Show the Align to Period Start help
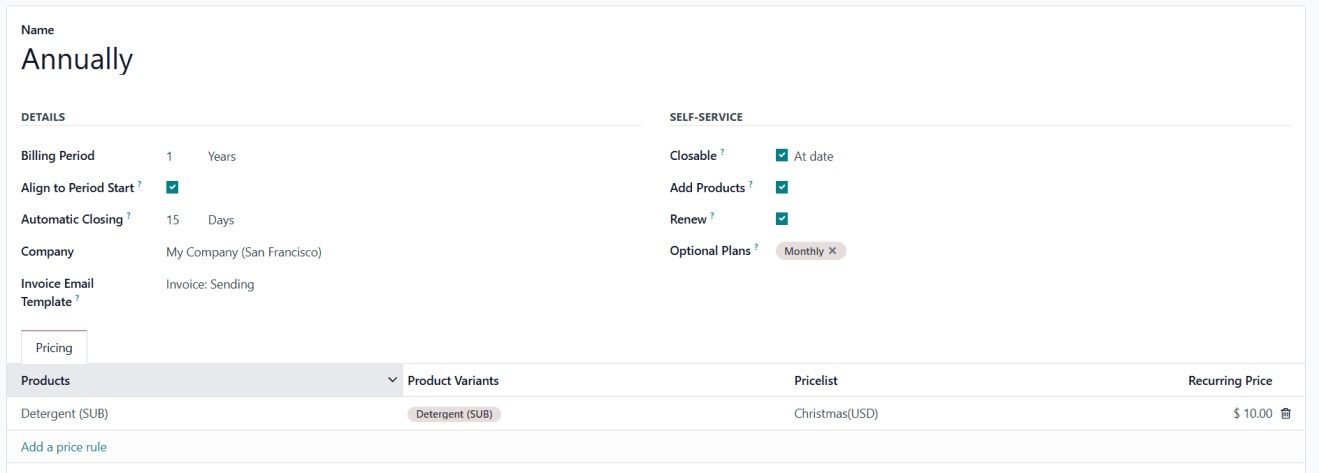The width and height of the screenshot is (1319, 473). point(140,185)
